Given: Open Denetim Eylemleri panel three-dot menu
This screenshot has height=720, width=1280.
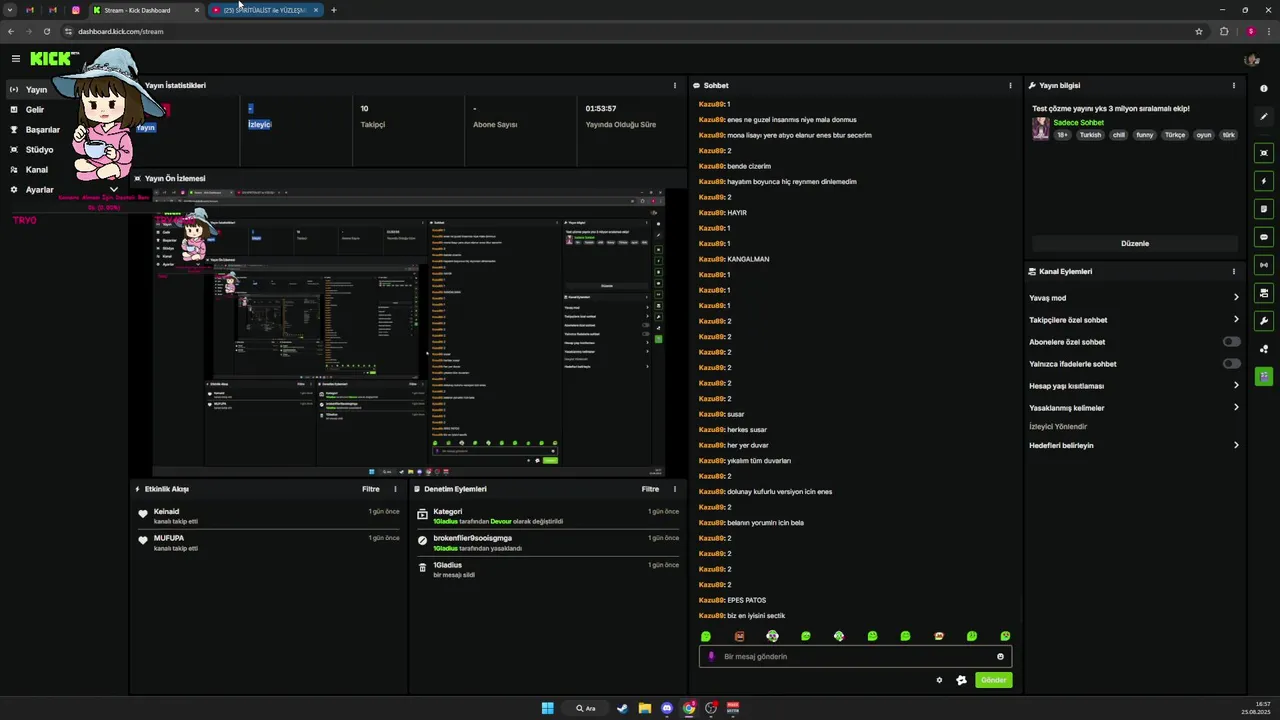Looking at the screenshot, I should tap(674, 489).
